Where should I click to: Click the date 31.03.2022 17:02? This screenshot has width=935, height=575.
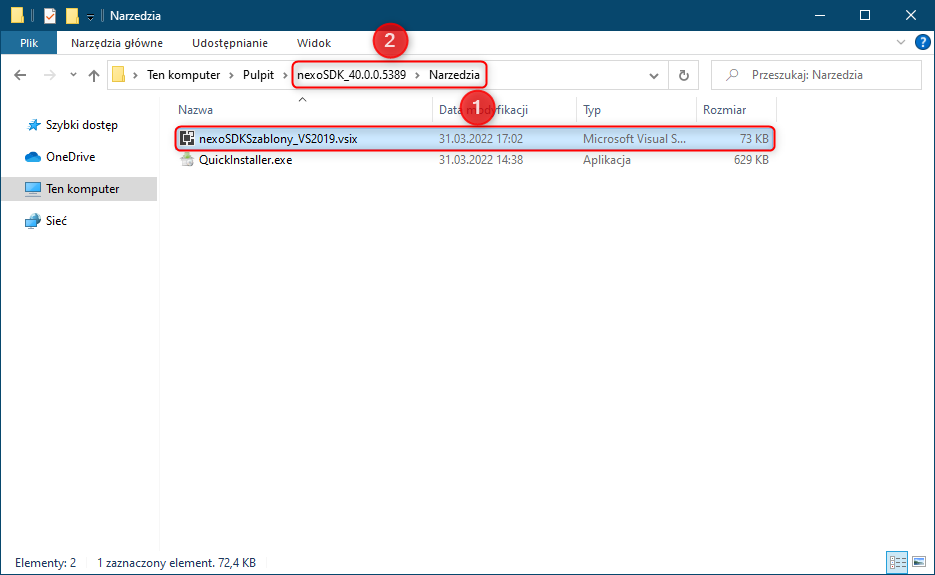(481, 139)
